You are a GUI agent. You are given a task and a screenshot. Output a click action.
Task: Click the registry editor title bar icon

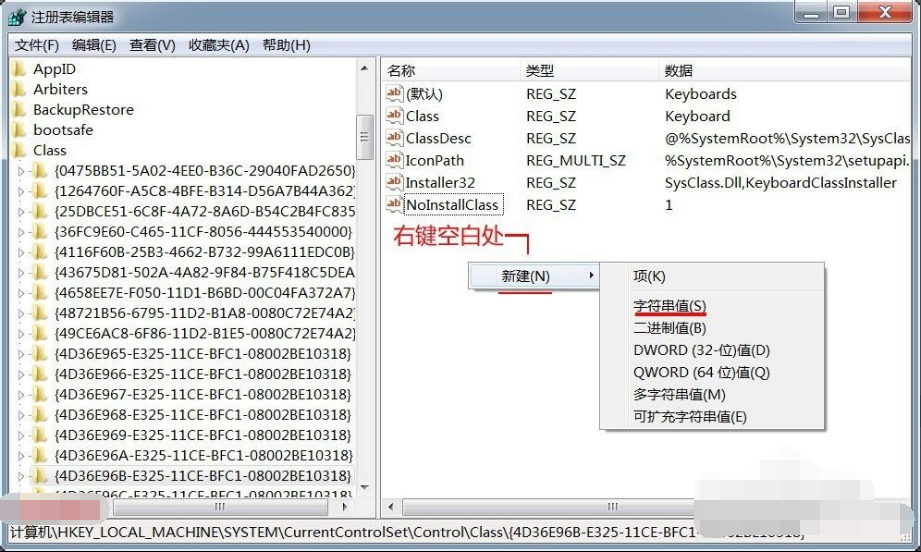[x=18, y=16]
